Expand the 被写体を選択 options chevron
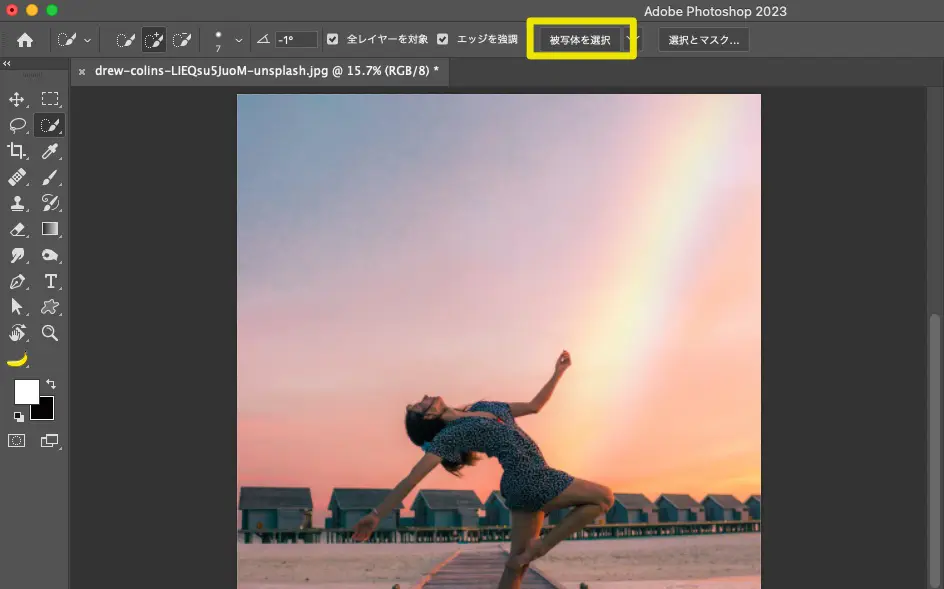Viewport: 944px width, 589px height. click(x=633, y=37)
